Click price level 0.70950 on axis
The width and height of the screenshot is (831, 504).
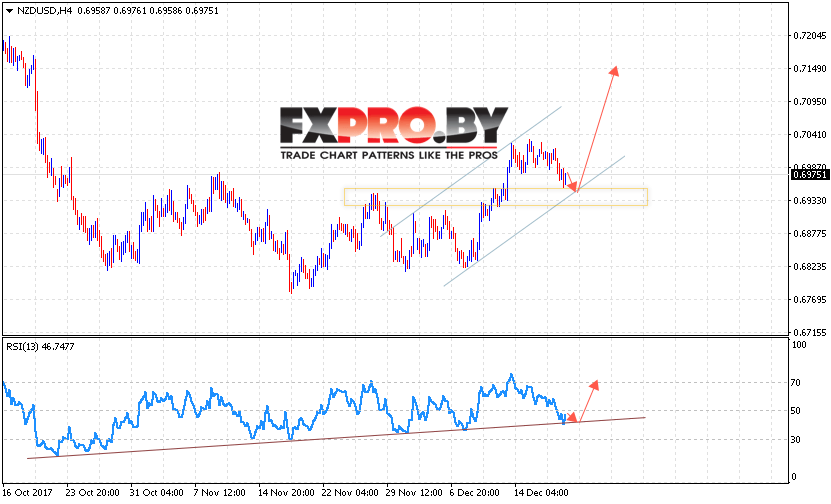pos(810,101)
